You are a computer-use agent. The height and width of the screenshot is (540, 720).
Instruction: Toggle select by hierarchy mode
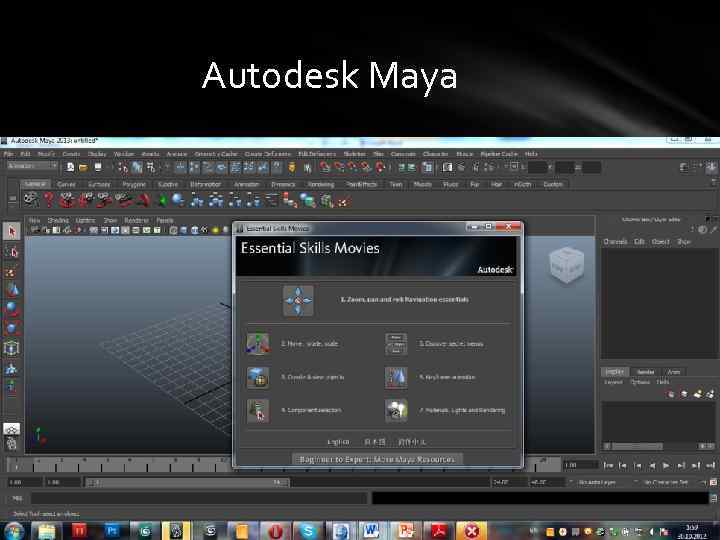(123, 168)
